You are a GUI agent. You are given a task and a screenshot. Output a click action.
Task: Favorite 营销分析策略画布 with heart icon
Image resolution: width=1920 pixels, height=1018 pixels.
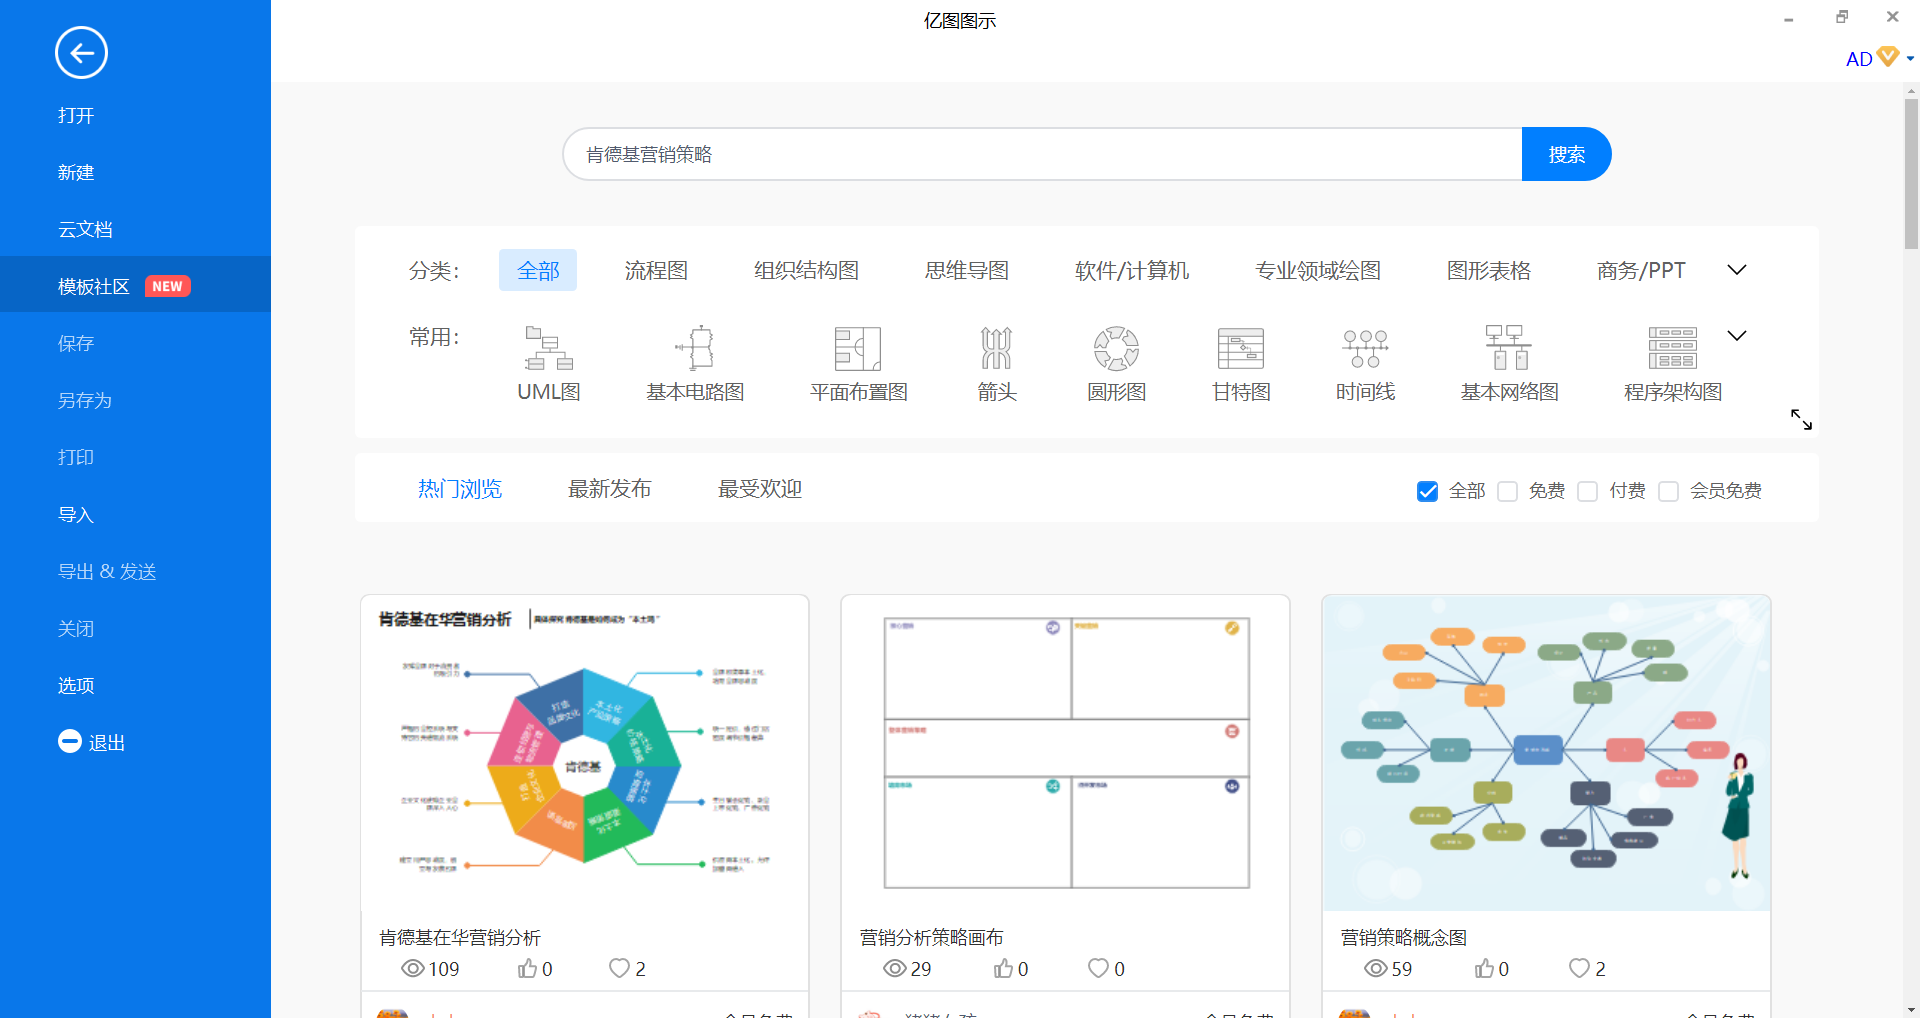point(1099,968)
